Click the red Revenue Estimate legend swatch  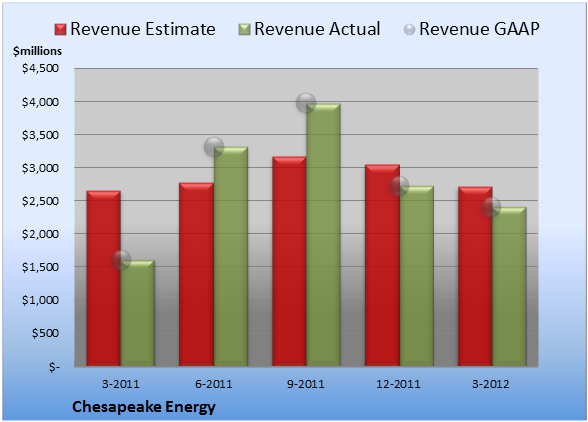point(60,30)
